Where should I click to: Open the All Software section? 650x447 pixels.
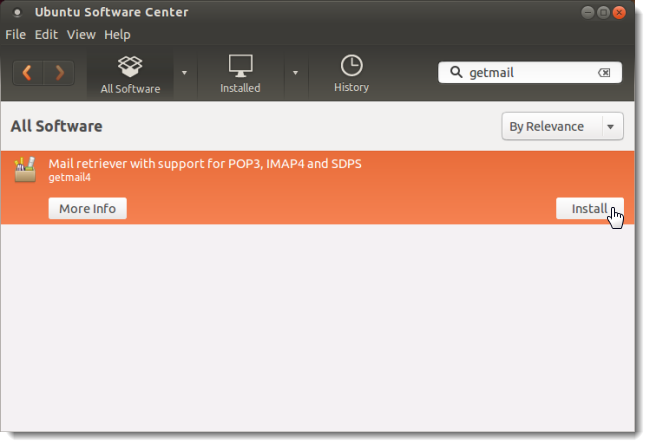coord(130,75)
